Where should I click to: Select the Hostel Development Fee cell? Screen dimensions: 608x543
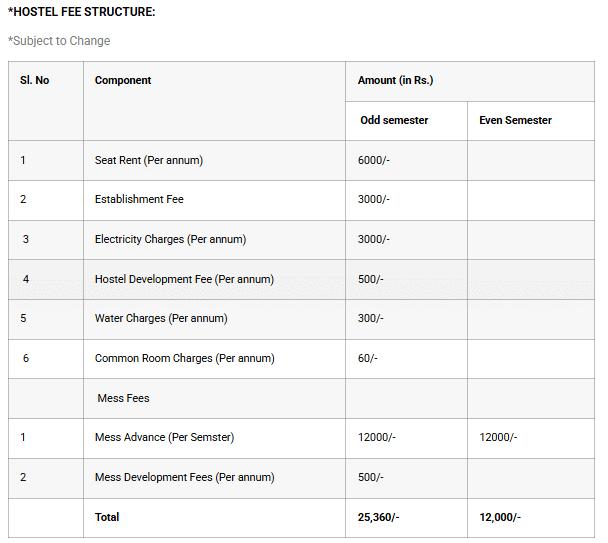184,279
